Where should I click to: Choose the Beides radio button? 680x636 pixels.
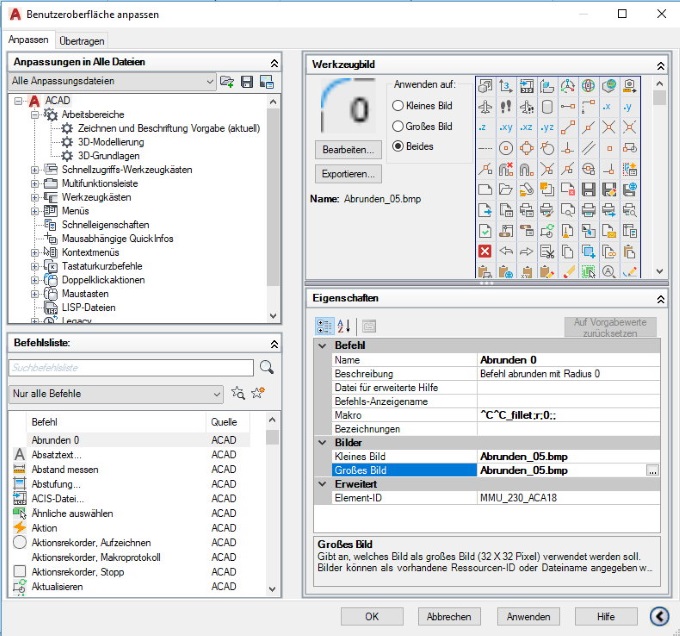(398, 146)
